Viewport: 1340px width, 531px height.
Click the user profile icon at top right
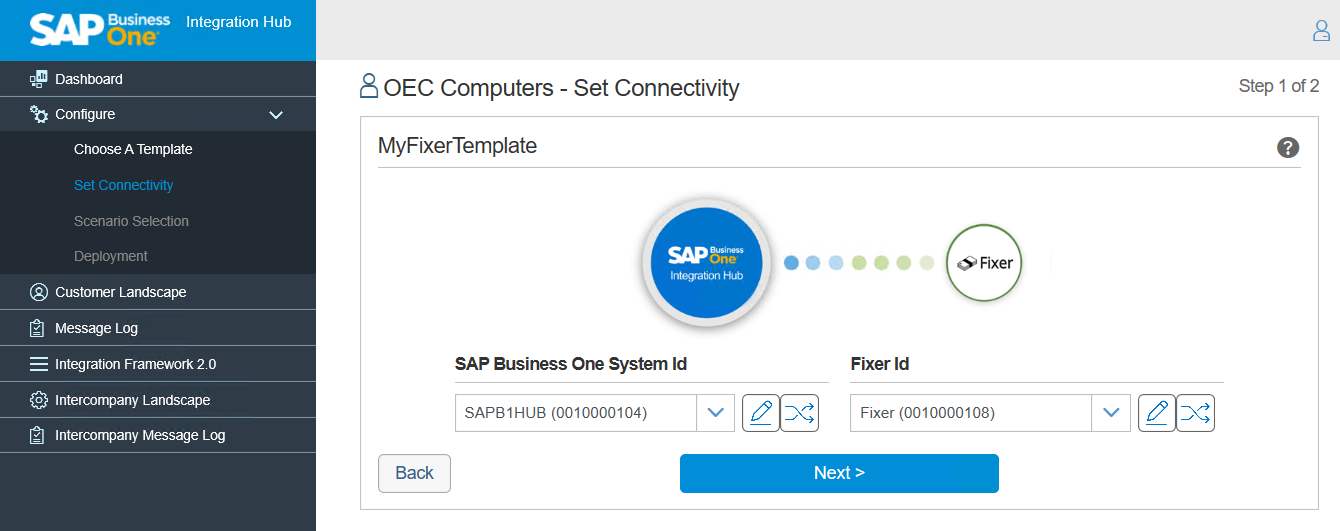[x=1321, y=31]
